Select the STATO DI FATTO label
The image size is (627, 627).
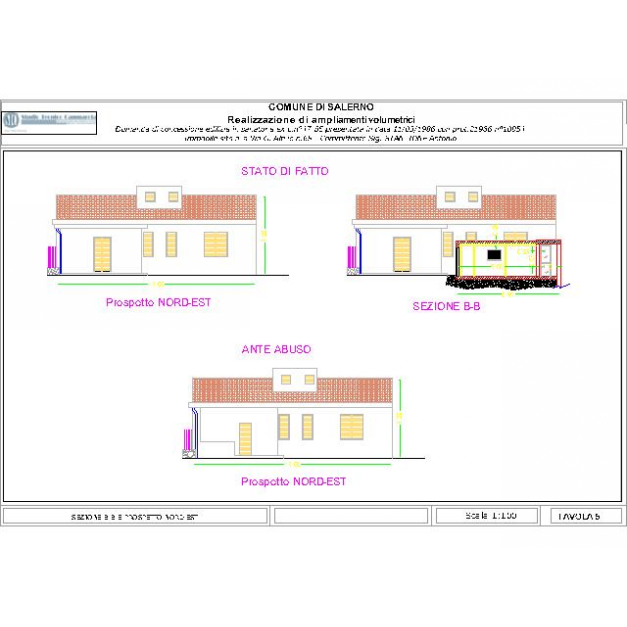(285, 171)
